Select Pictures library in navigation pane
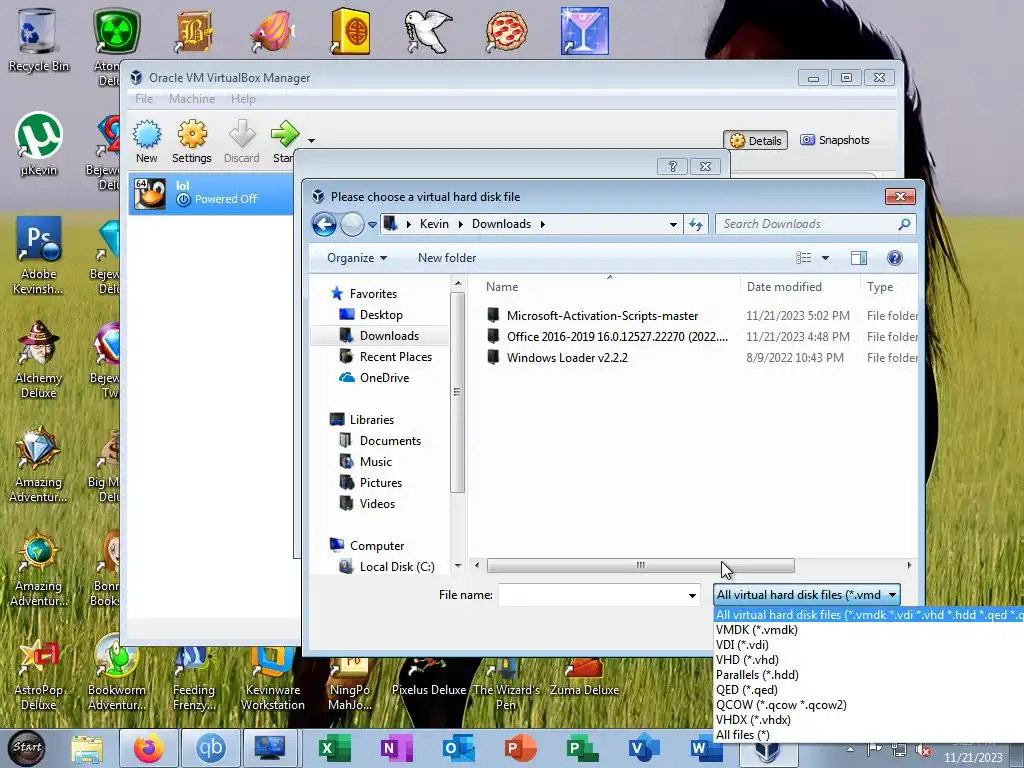Image resolution: width=1024 pixels, height=768 pixels. 381,483
